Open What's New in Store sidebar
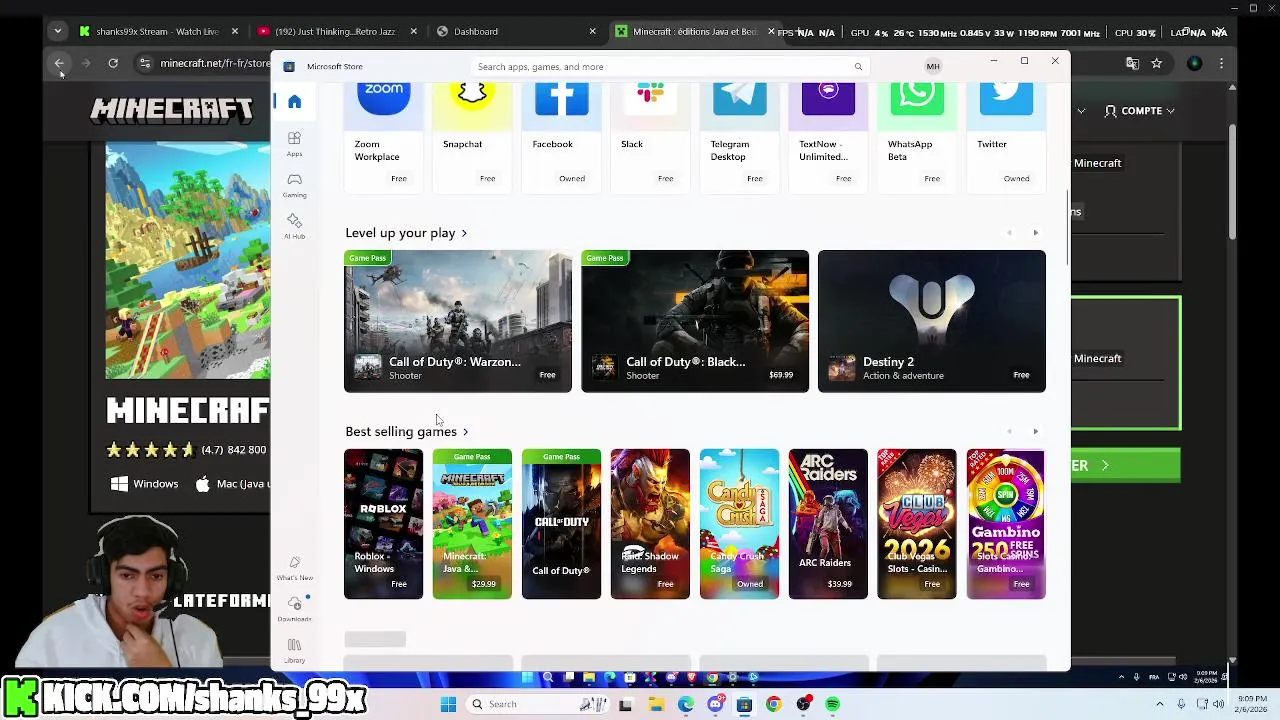Screen dimensions: 1280x720 click(294, 568)
